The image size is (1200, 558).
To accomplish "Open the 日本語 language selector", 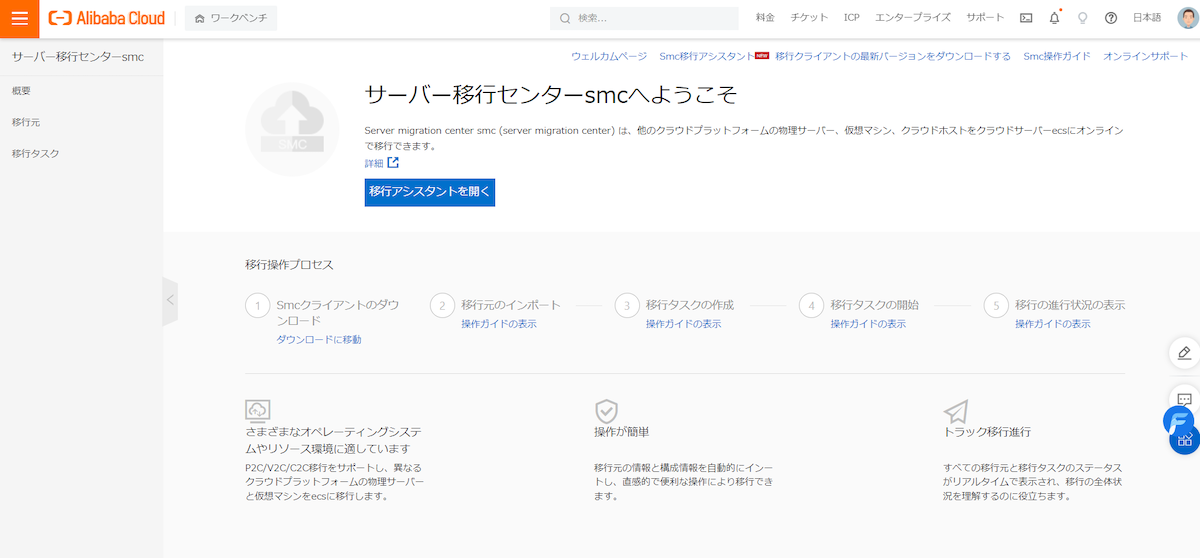I will [x=1147, y=18].
